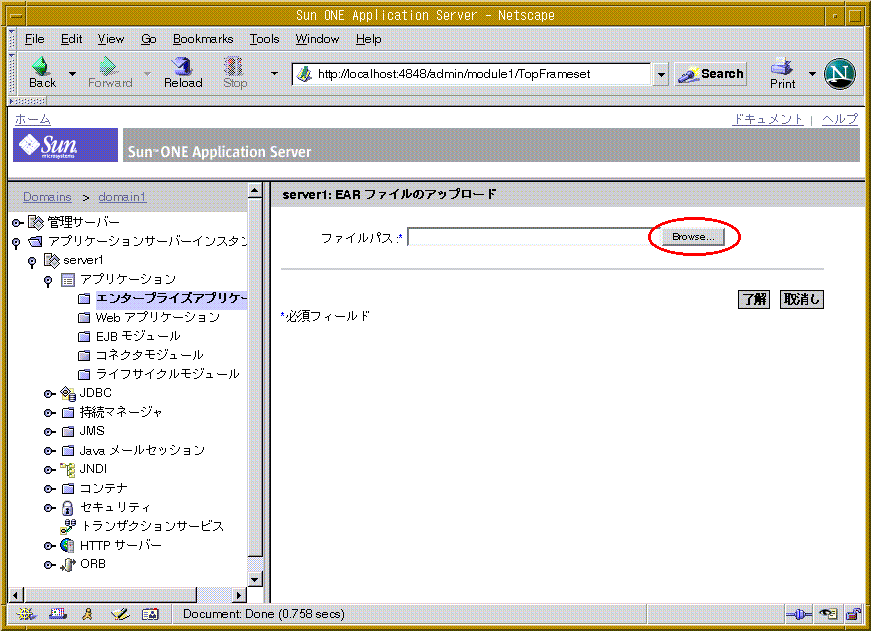Viewport: 871px width, 631px height.
Task: Expand the JMS node
Action: pyautogui.click(x=49, y=432)
